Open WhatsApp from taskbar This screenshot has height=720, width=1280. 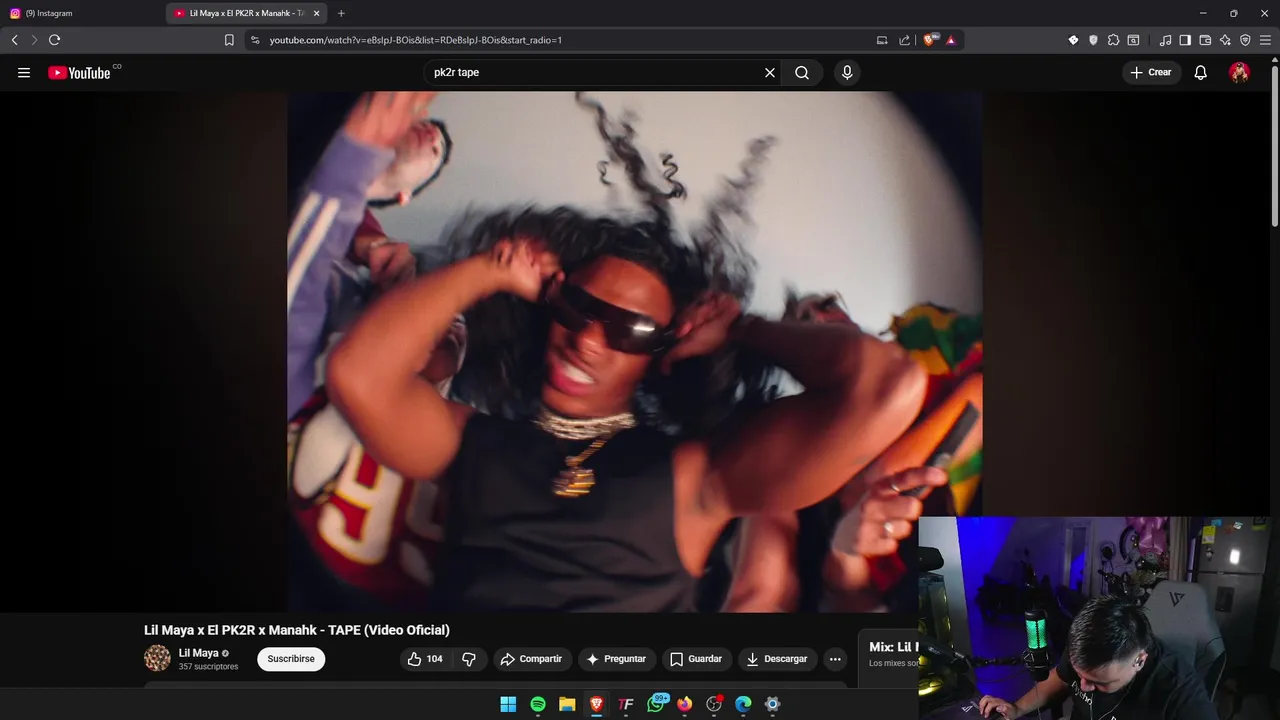click(656, 704)
